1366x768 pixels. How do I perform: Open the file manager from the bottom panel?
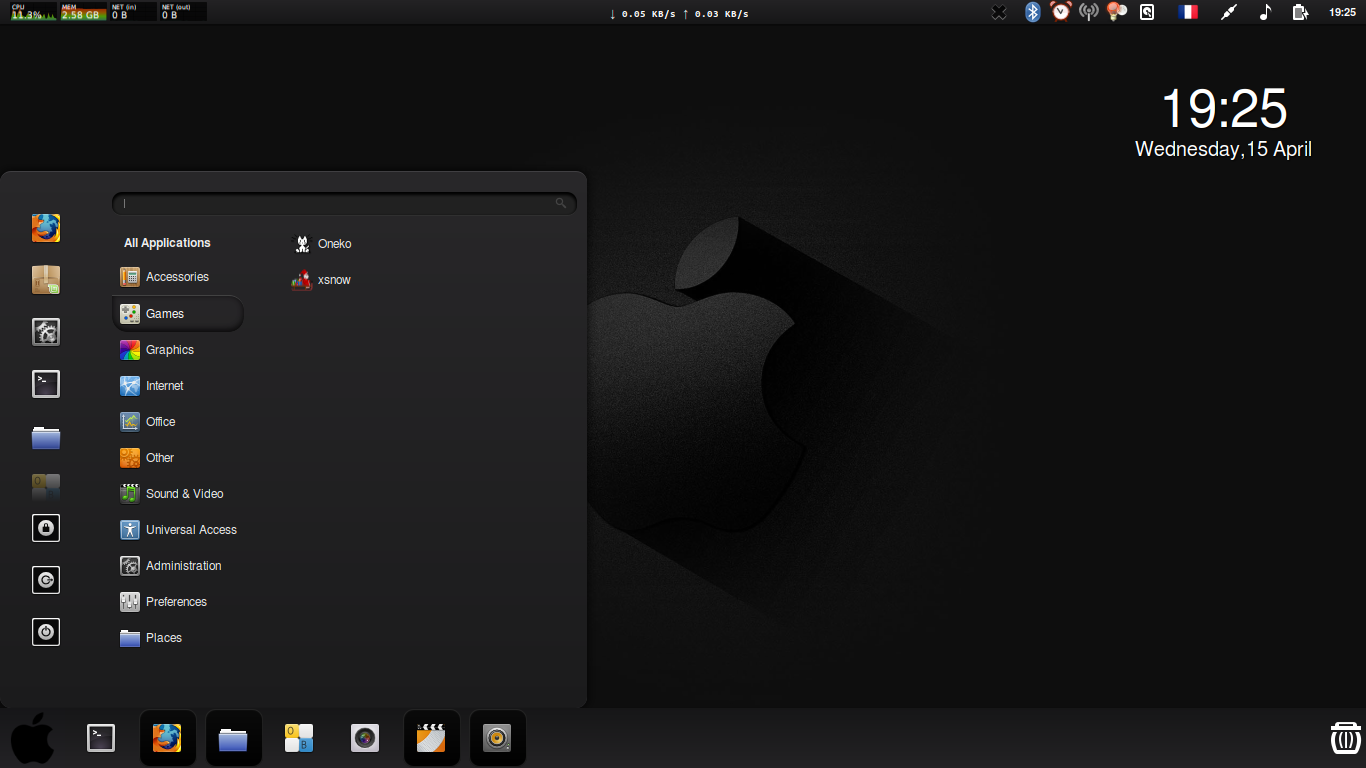coord(233,738)
